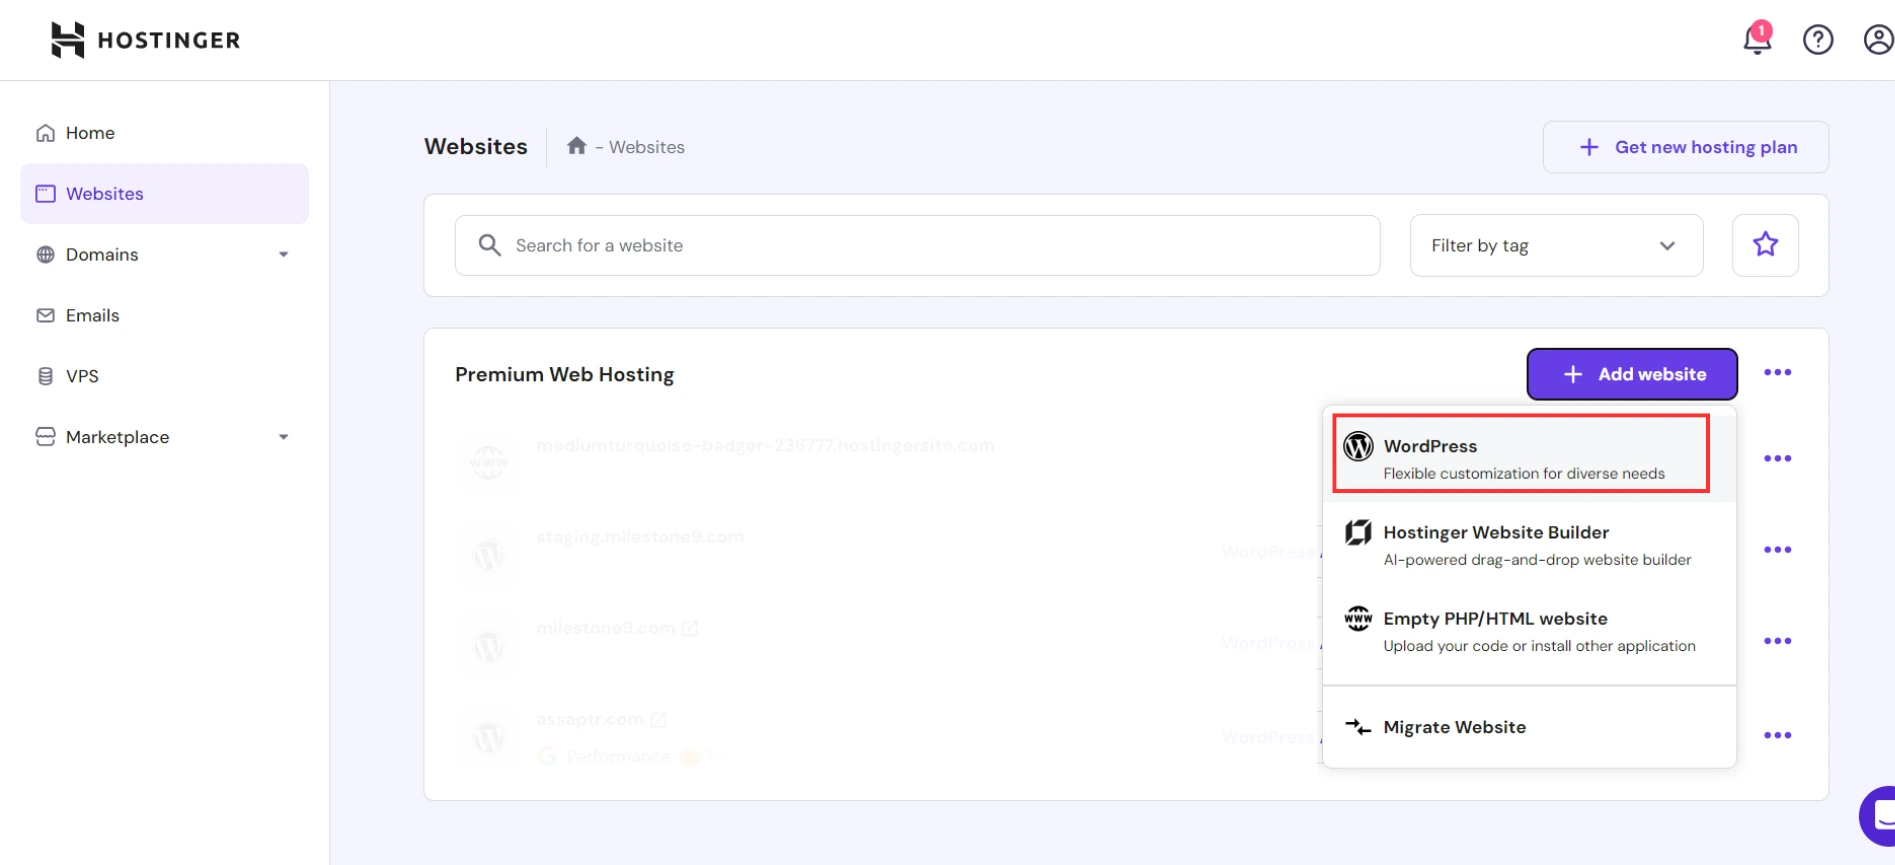Open the user account profile icon

pos(1878,40)
